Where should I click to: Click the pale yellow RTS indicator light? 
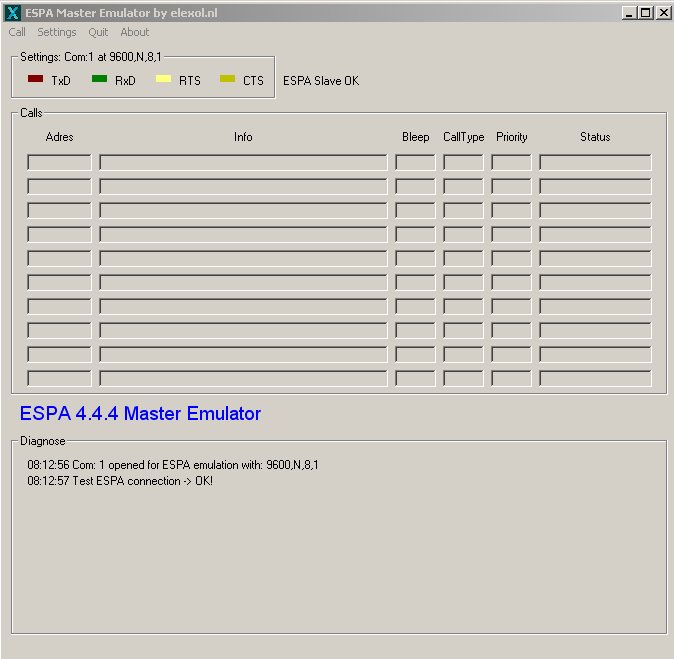(x=163, y=79)
